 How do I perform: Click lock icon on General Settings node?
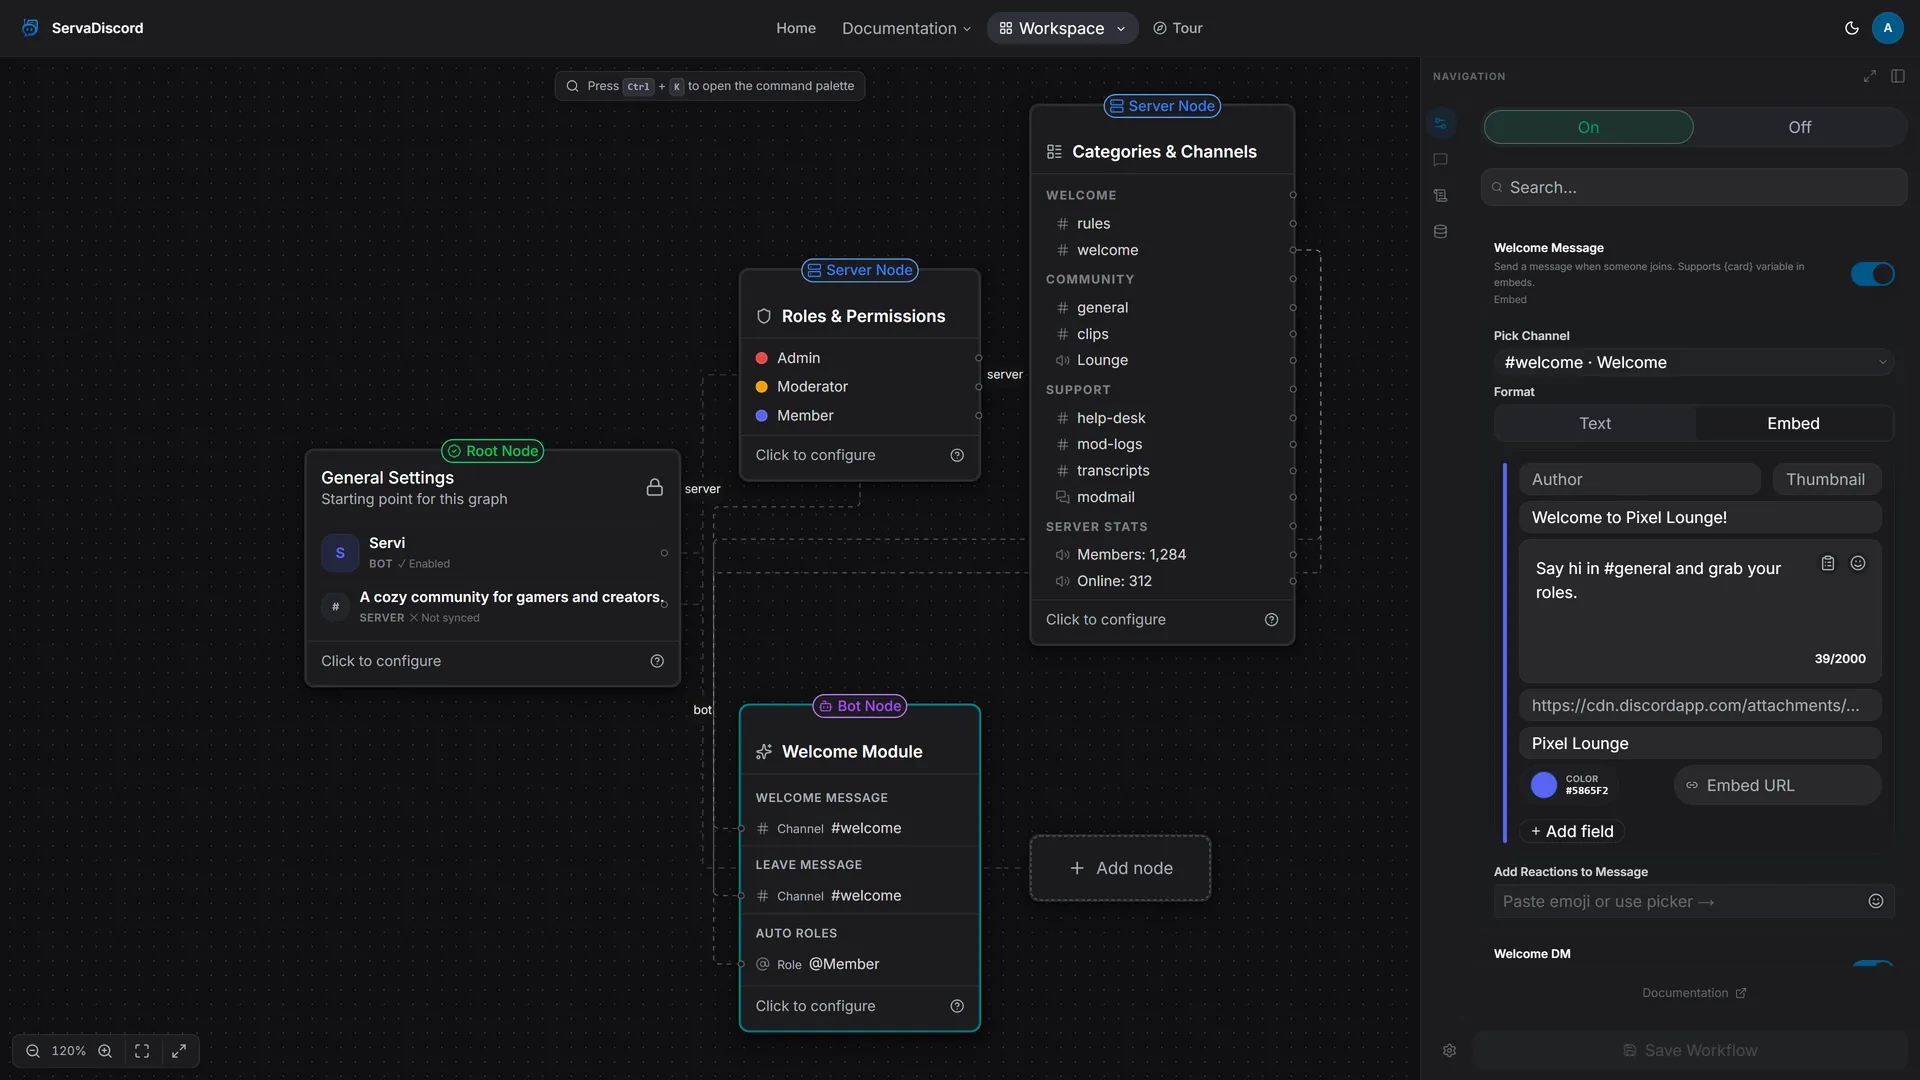[654, 487]
